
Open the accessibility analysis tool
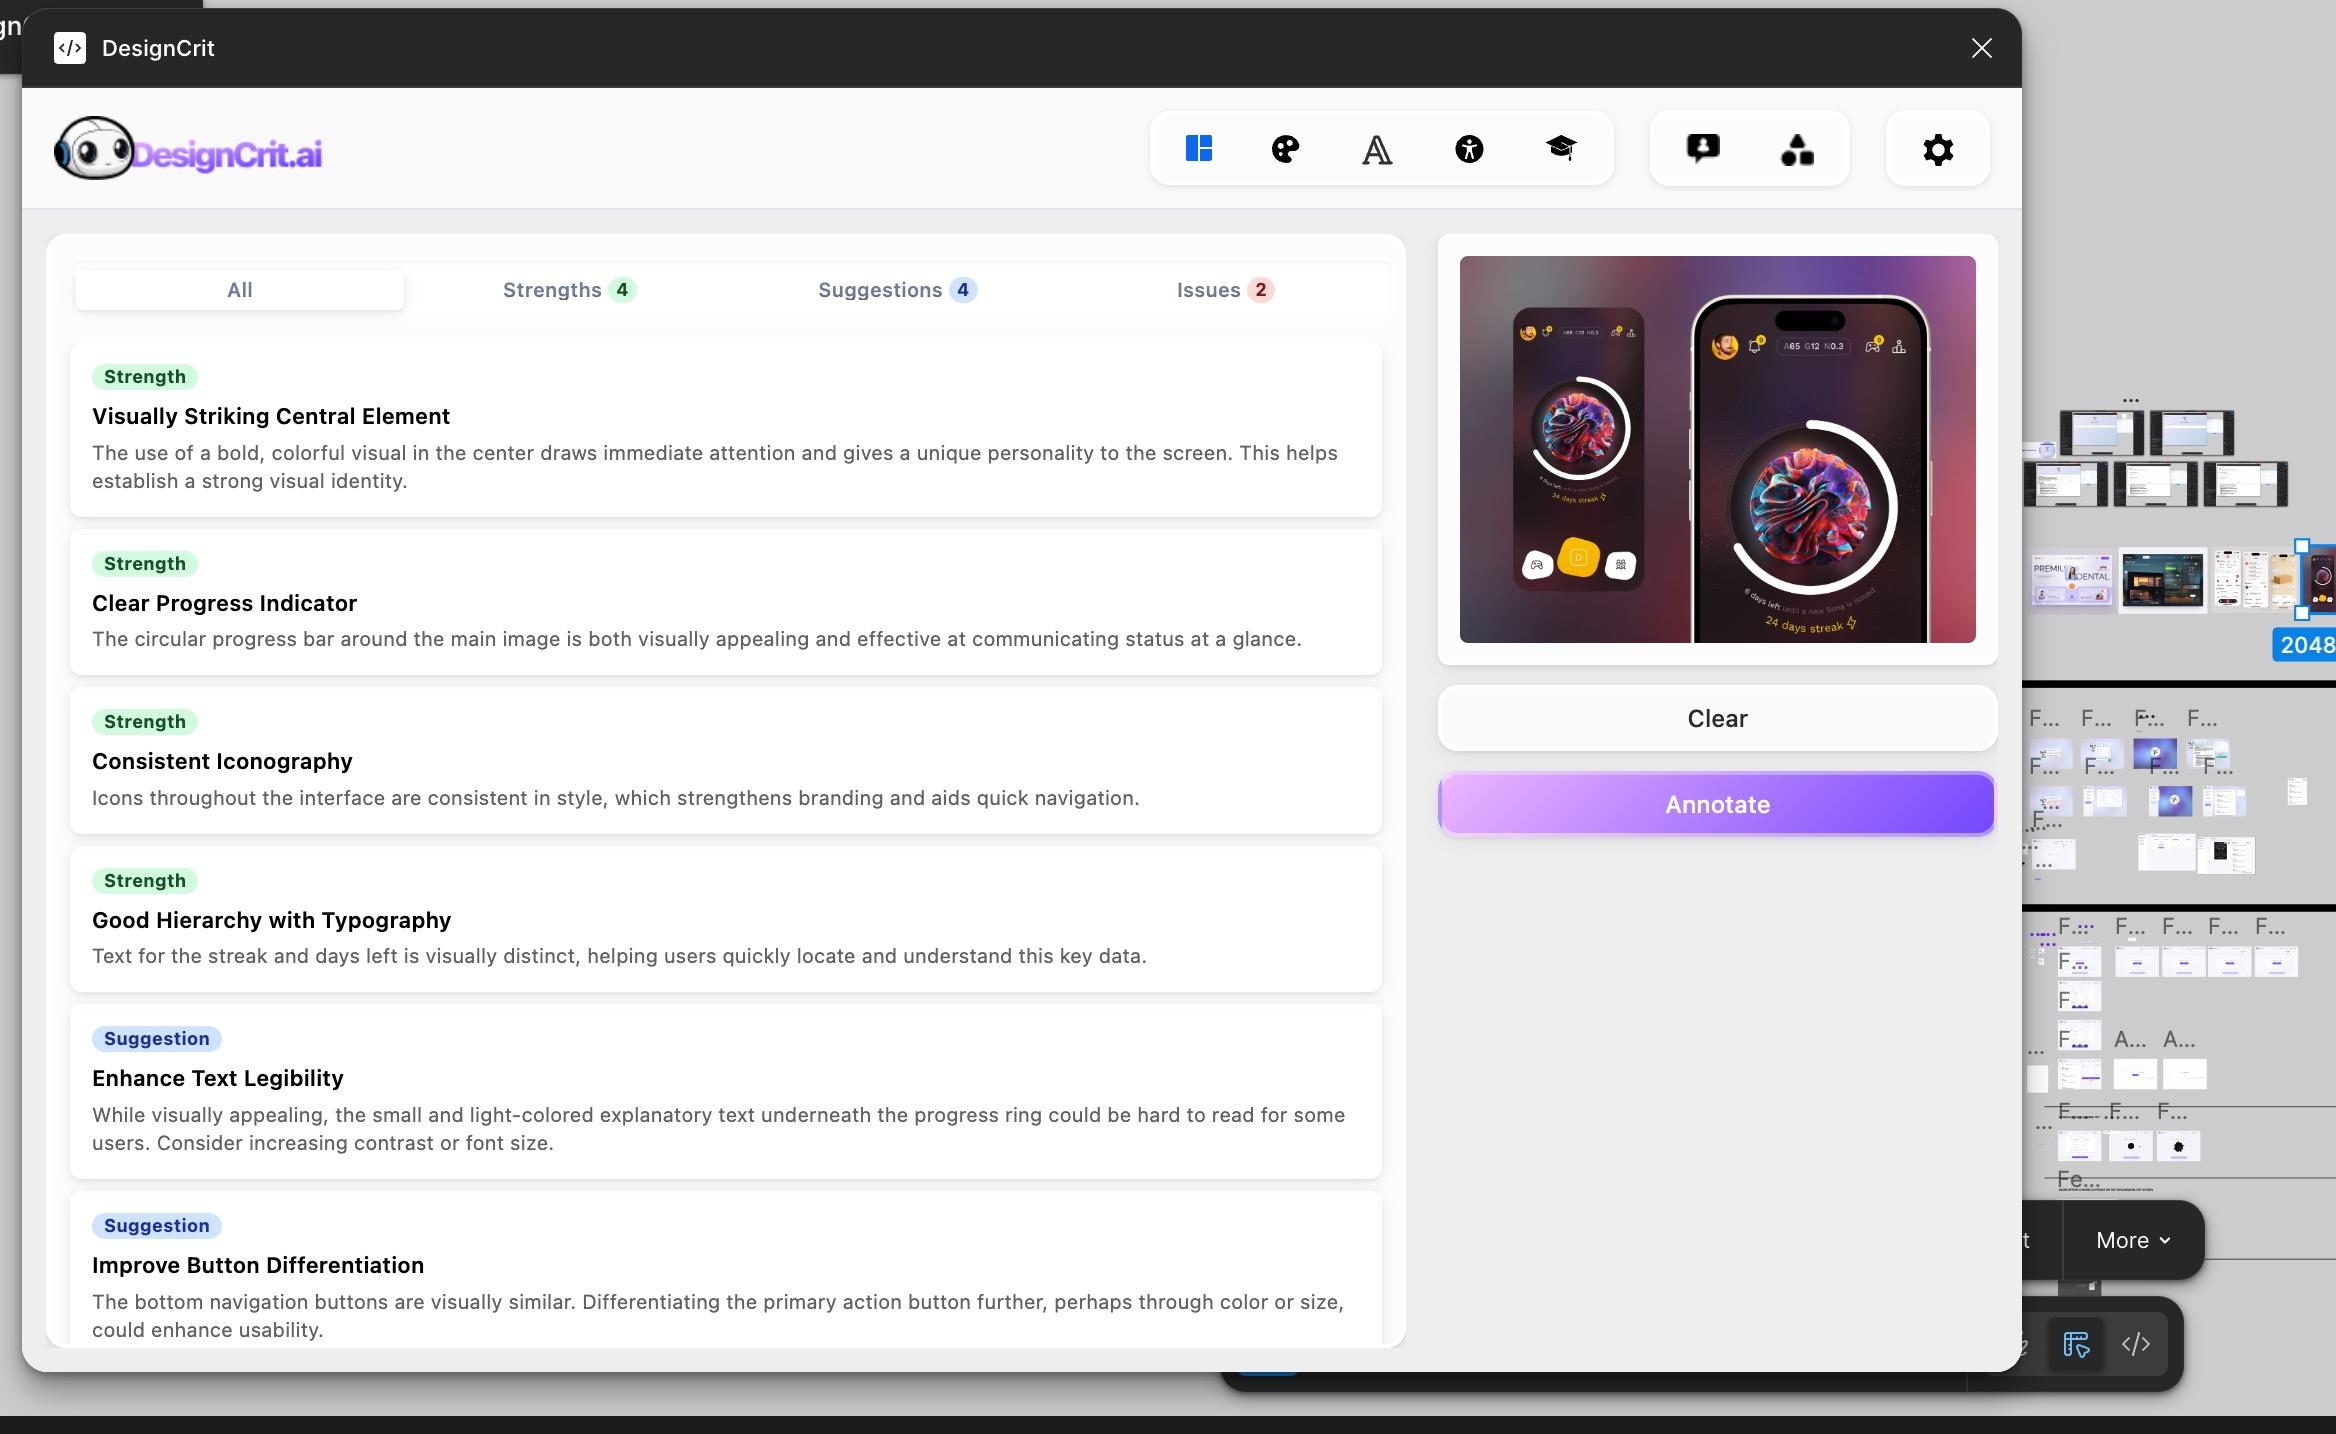pyautogui.click(x=1468, y=149)
